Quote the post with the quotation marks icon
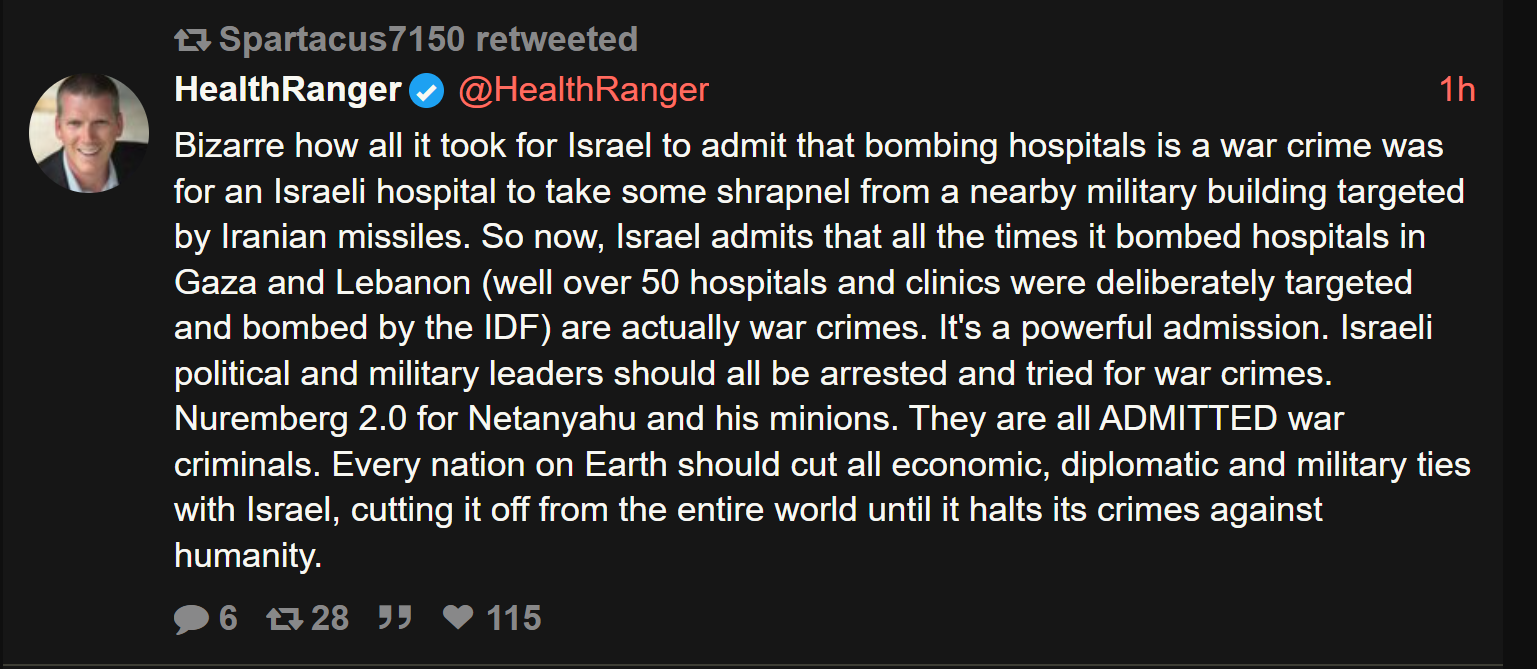Viewport: 1537px width, 669px height. (395, 617)
